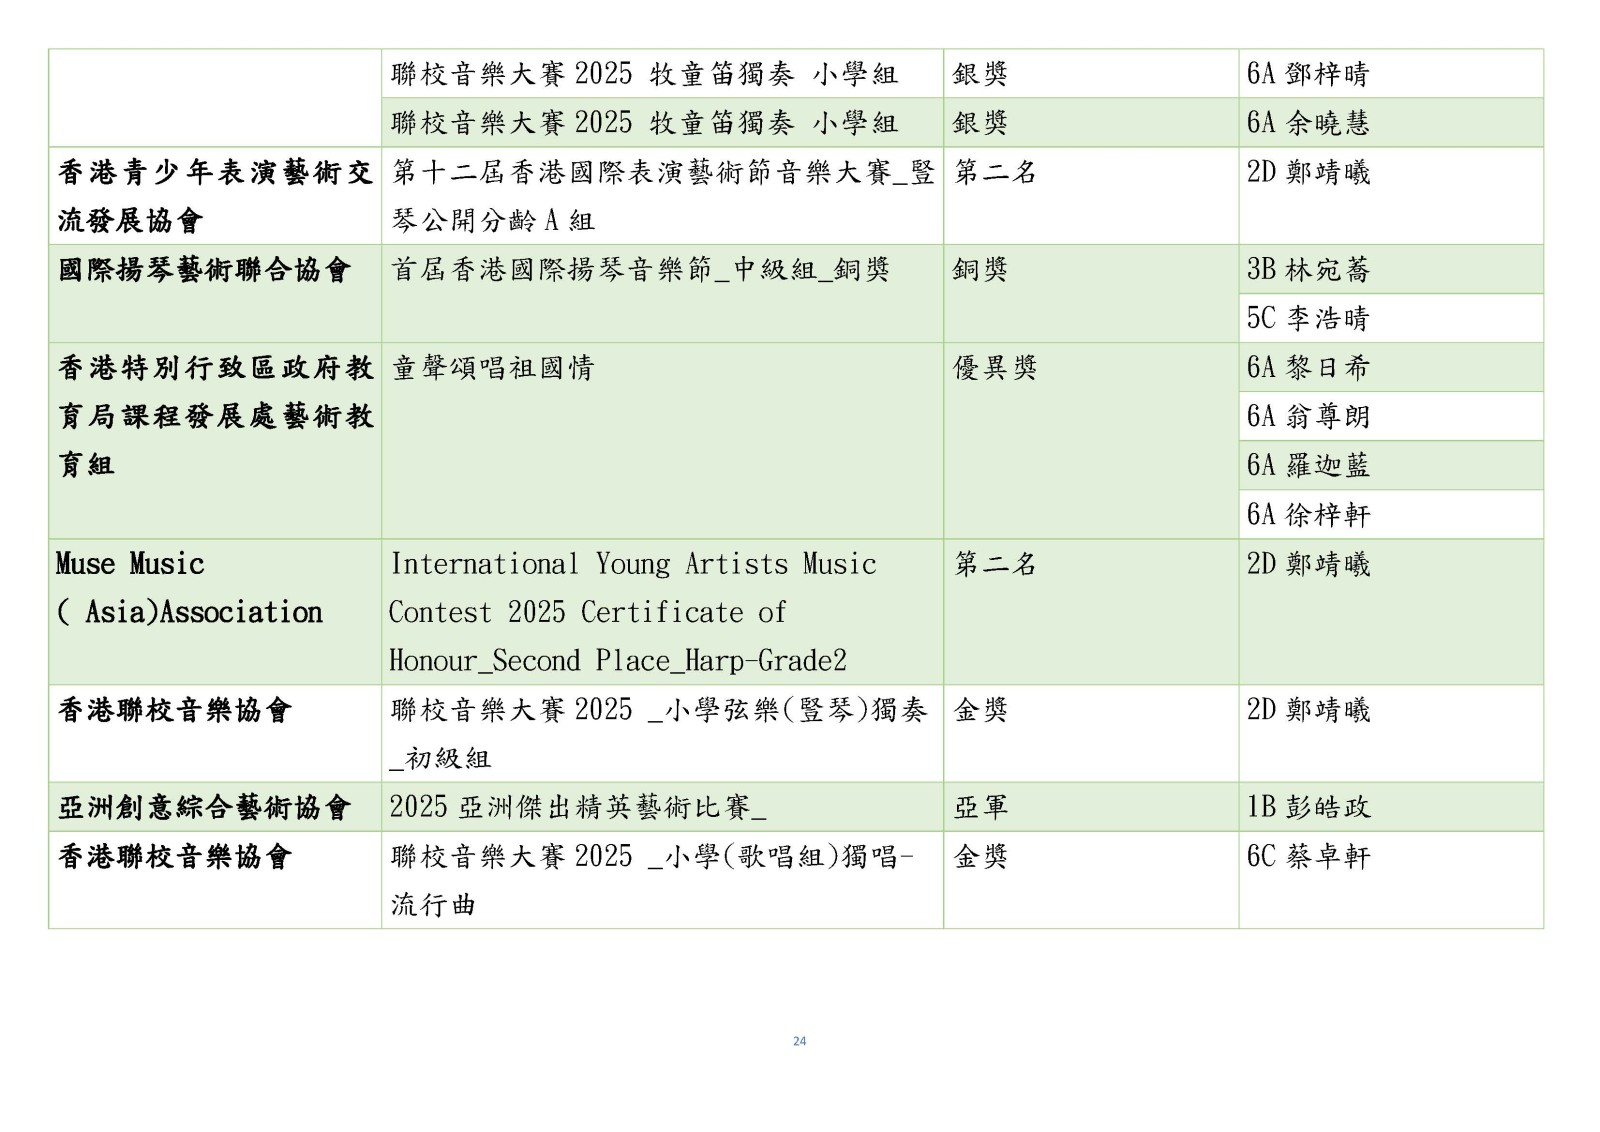Select the 6C 蔡卓軒 cell
The image size is (1600, 1132).
click(x=1307, y=857)
